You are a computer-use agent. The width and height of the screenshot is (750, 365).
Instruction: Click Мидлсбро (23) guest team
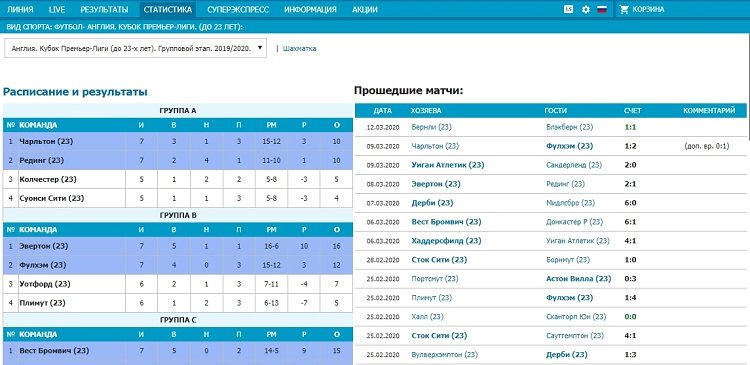(x=571, y=203)
